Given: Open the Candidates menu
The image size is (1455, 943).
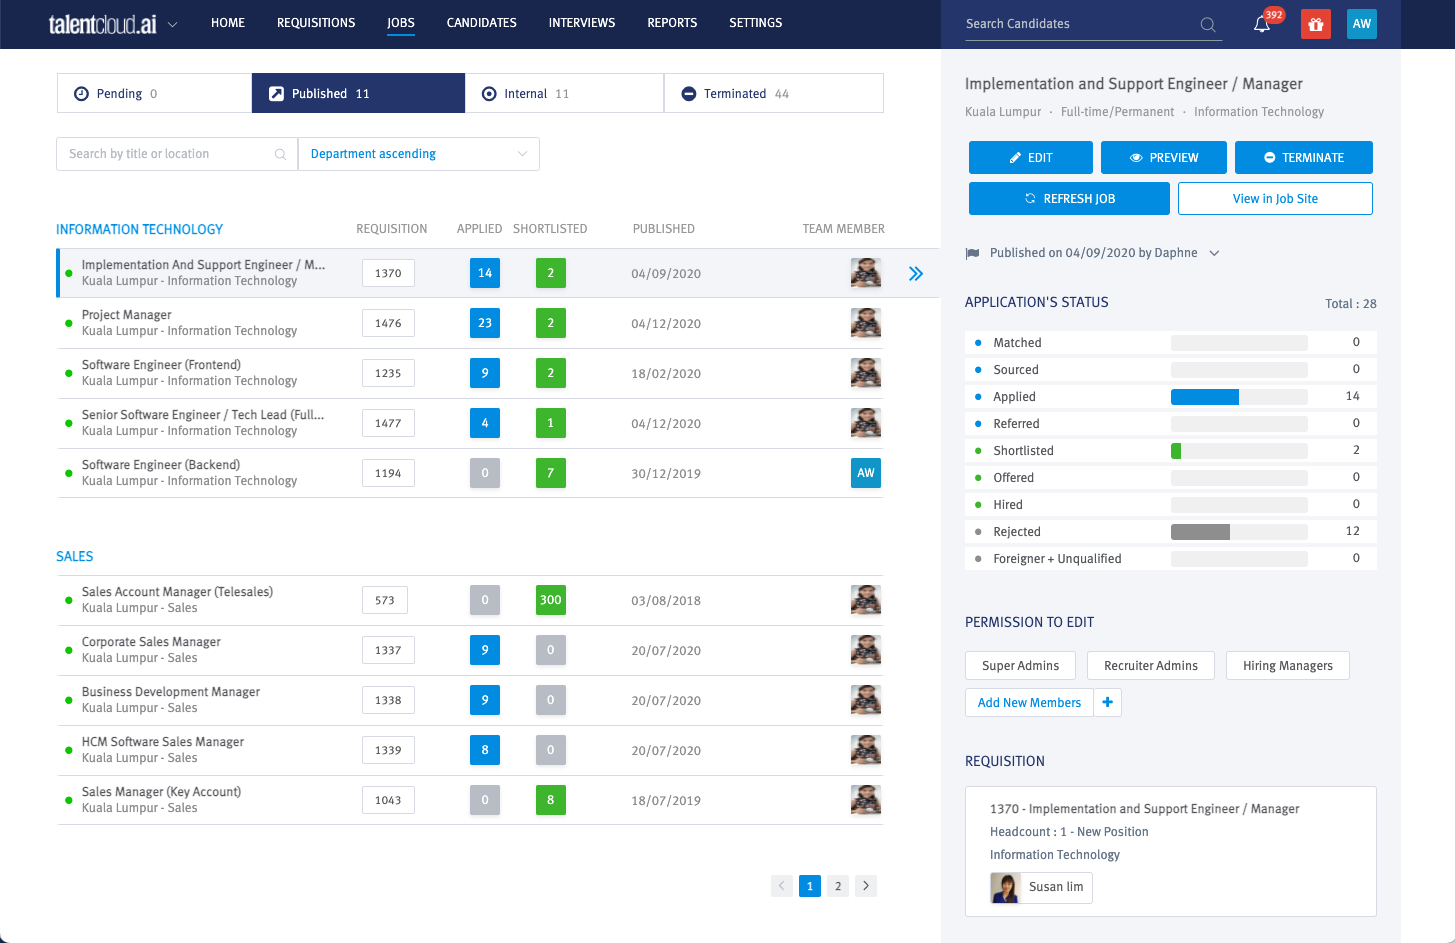Looking at the screenshot, I should tap(482, 23).
